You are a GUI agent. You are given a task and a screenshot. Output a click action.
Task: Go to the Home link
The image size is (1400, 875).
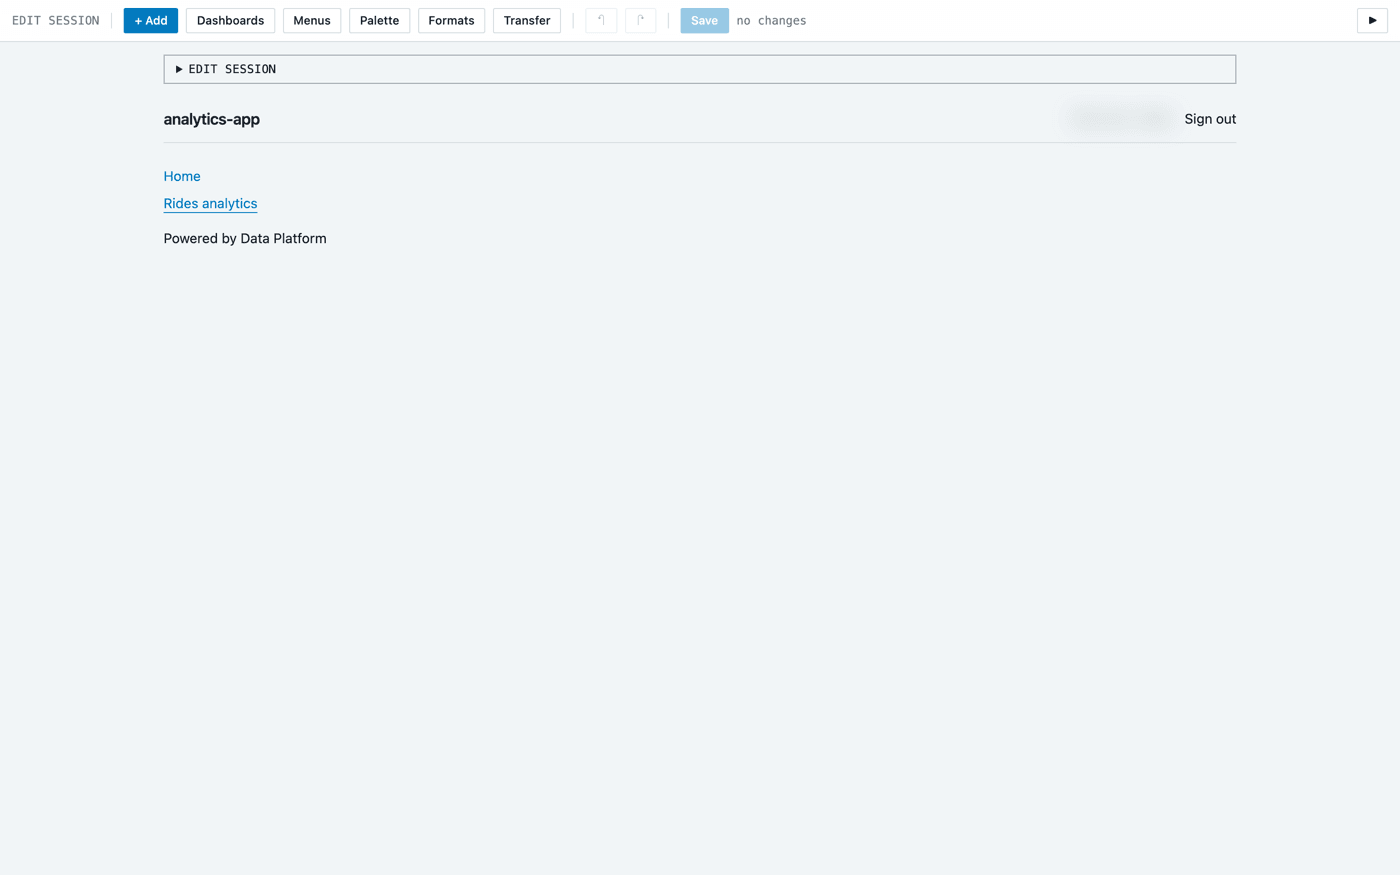point(182,176)
